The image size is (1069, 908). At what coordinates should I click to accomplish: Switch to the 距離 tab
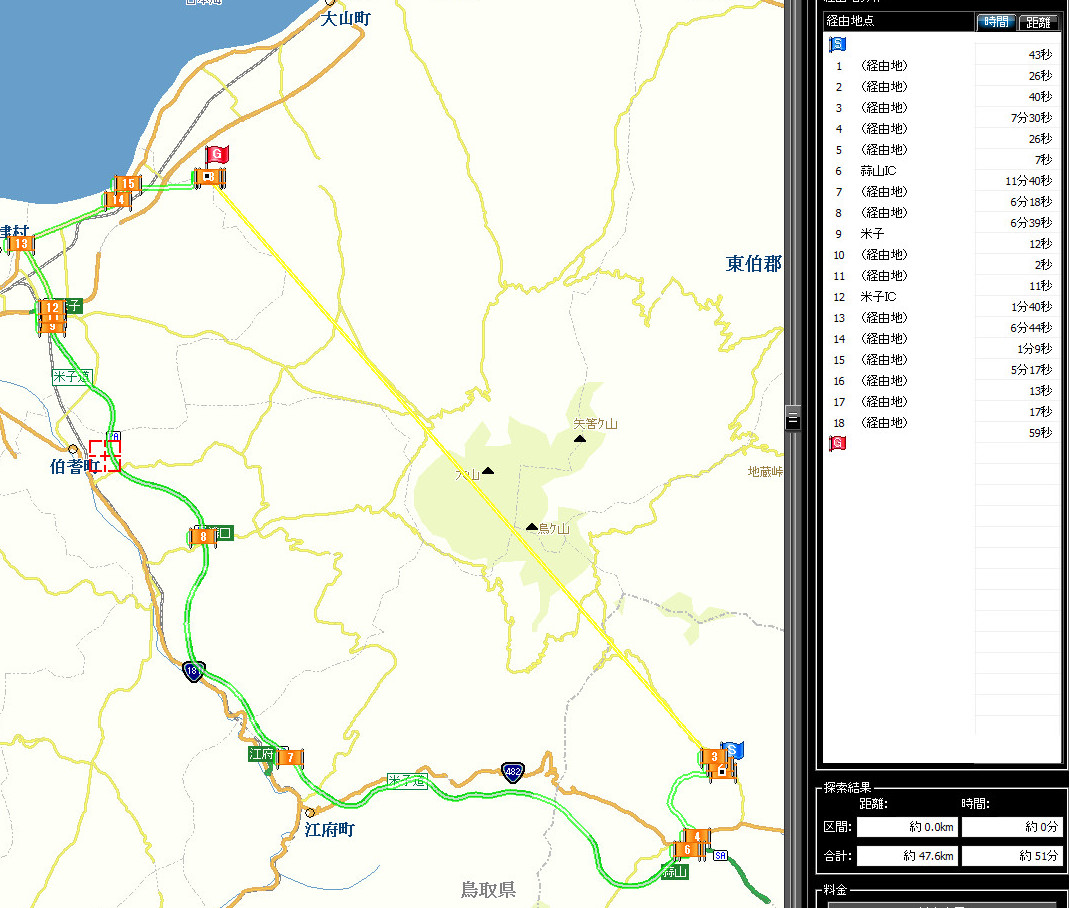pyautogui.click(x=1038, y=22)
